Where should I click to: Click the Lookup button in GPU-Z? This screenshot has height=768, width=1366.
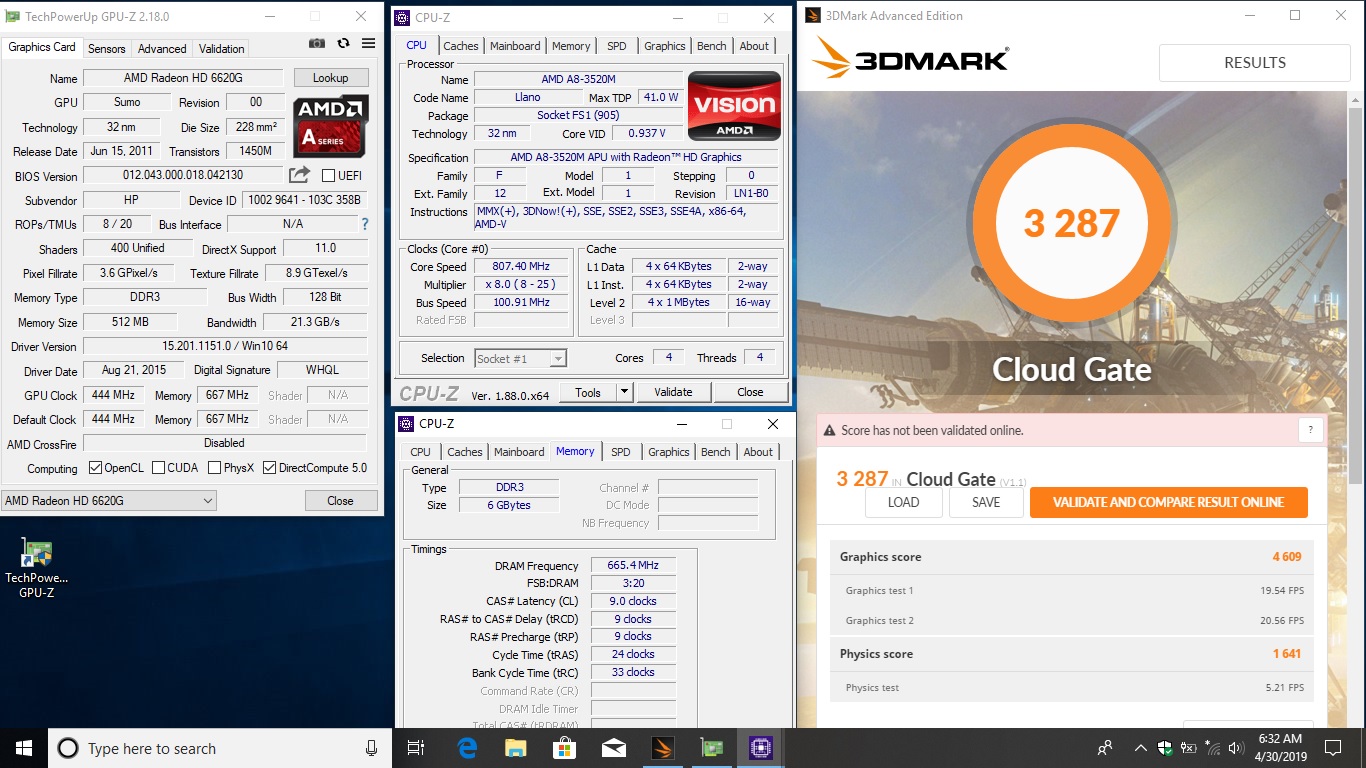click(x=331, y=78)
